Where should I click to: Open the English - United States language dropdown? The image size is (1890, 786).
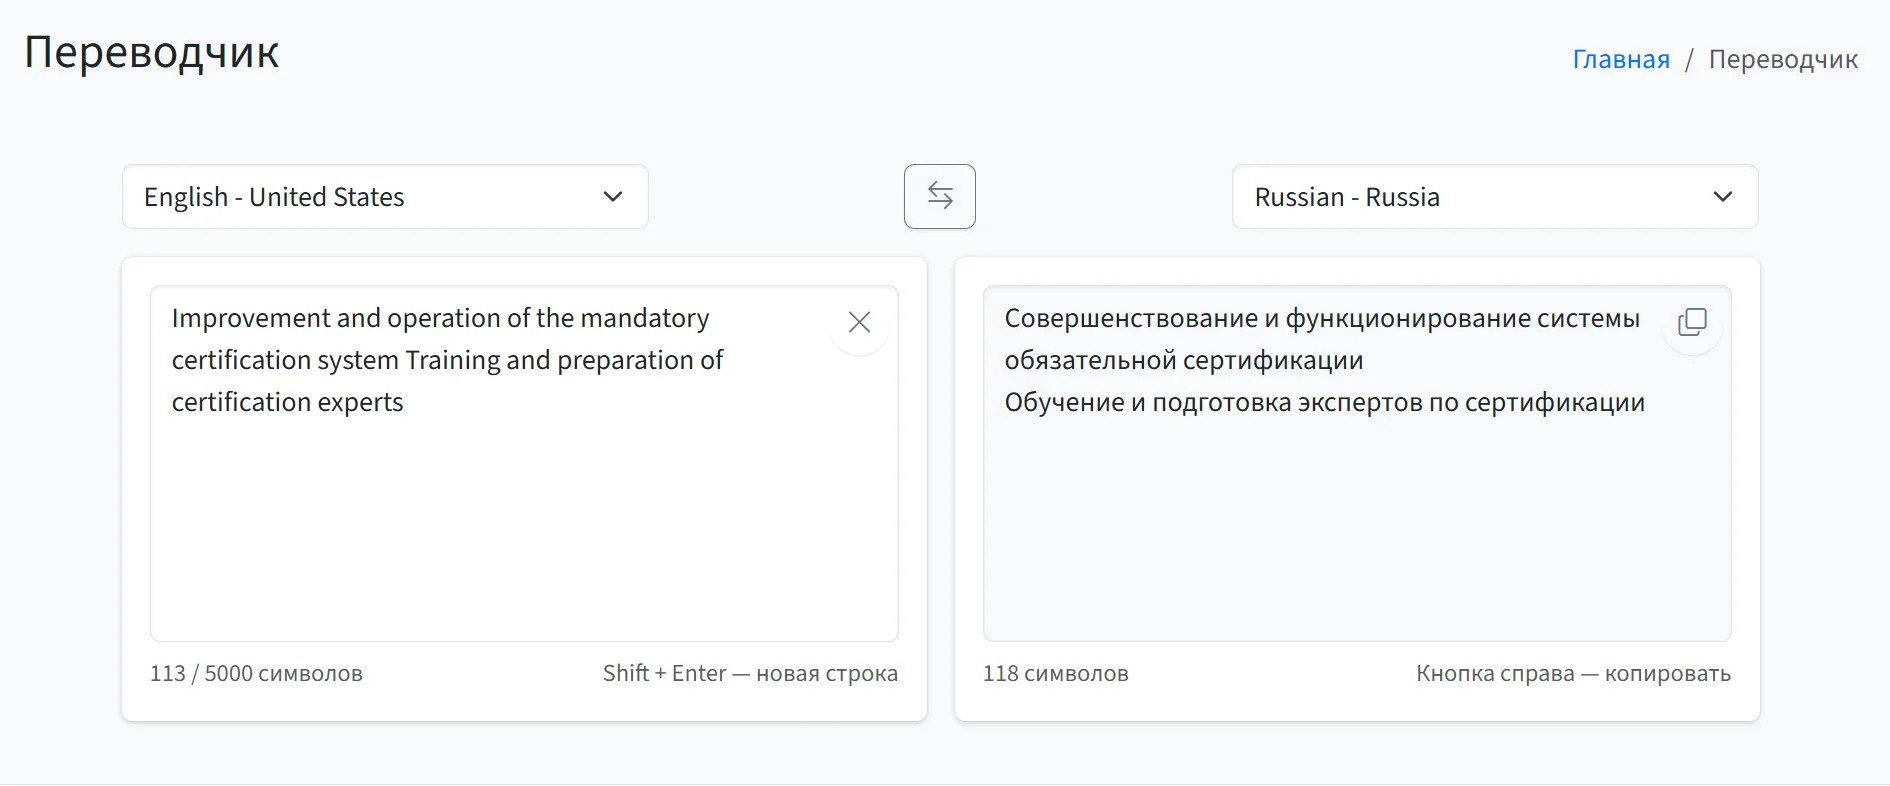(384, 197)
